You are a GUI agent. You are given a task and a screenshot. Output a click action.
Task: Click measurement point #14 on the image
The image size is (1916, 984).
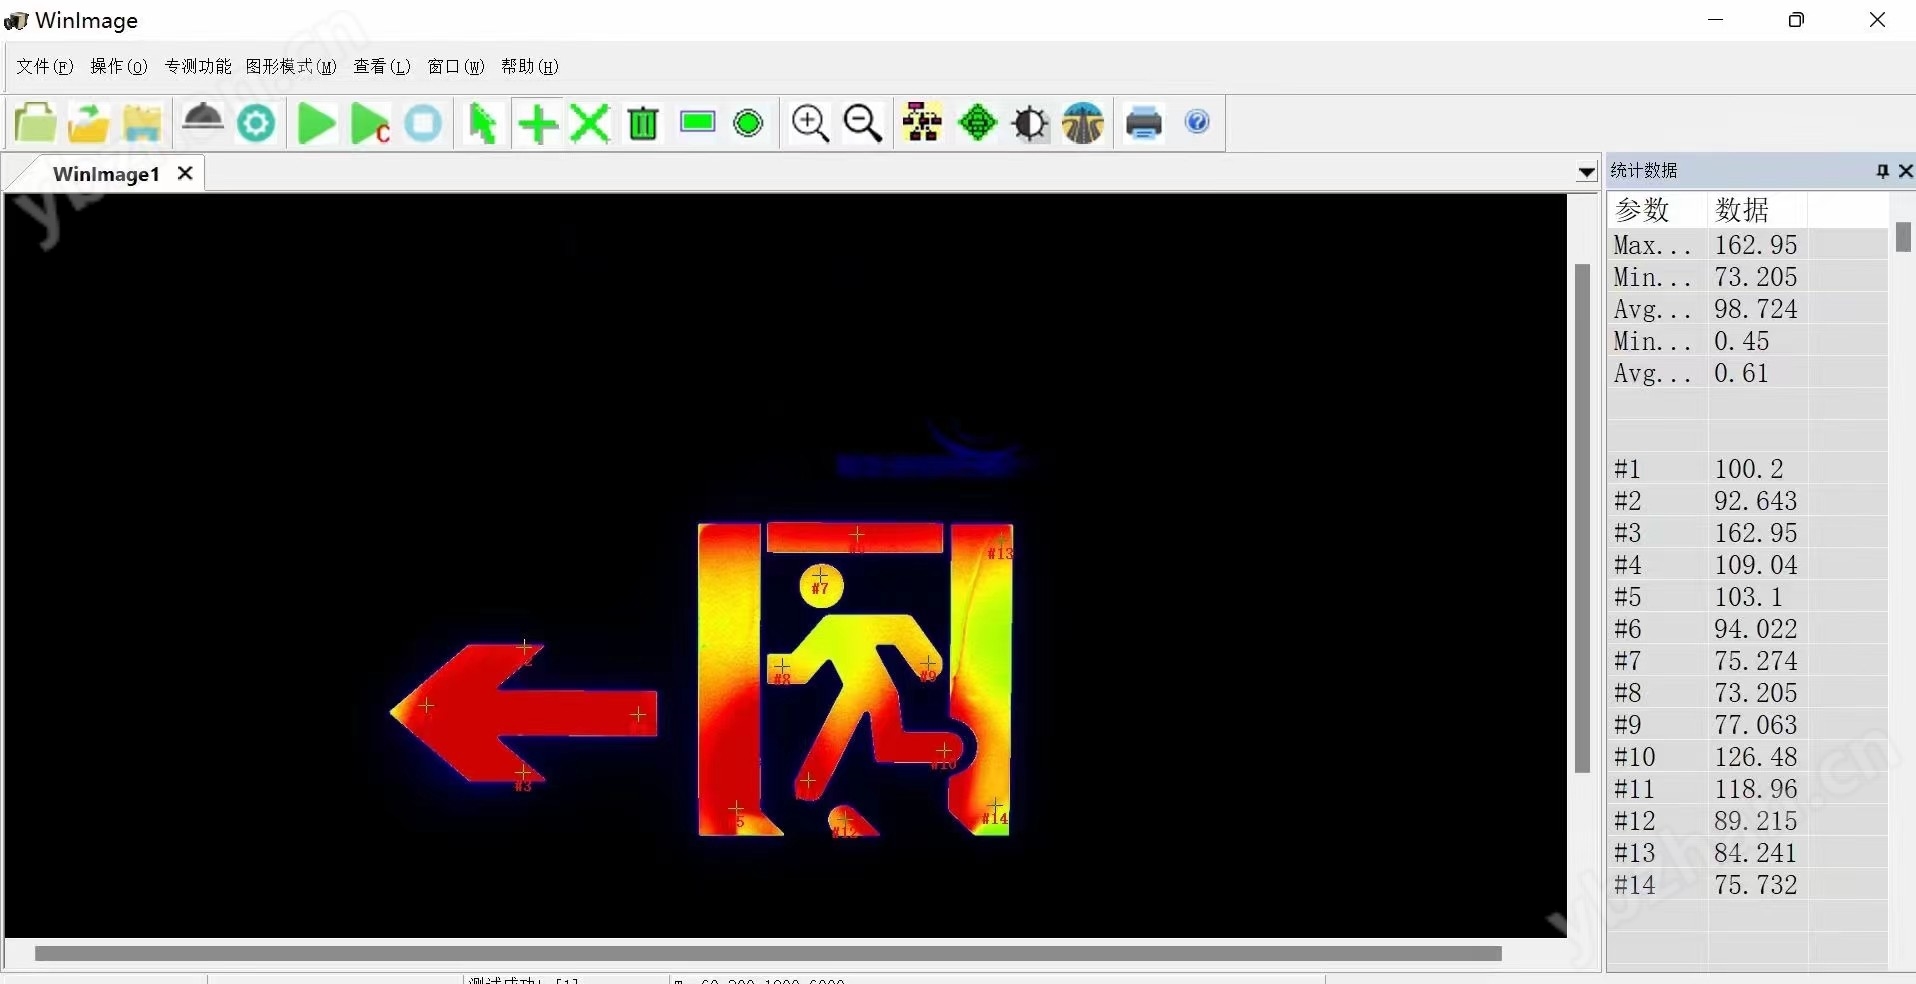coord(995,805)
